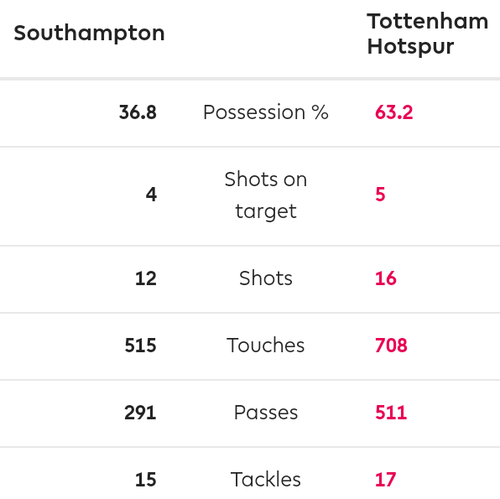Viewport: 500px width, 499px height.
Task: Click Tottenham's 708 touches value
Action: pos(391,345)
